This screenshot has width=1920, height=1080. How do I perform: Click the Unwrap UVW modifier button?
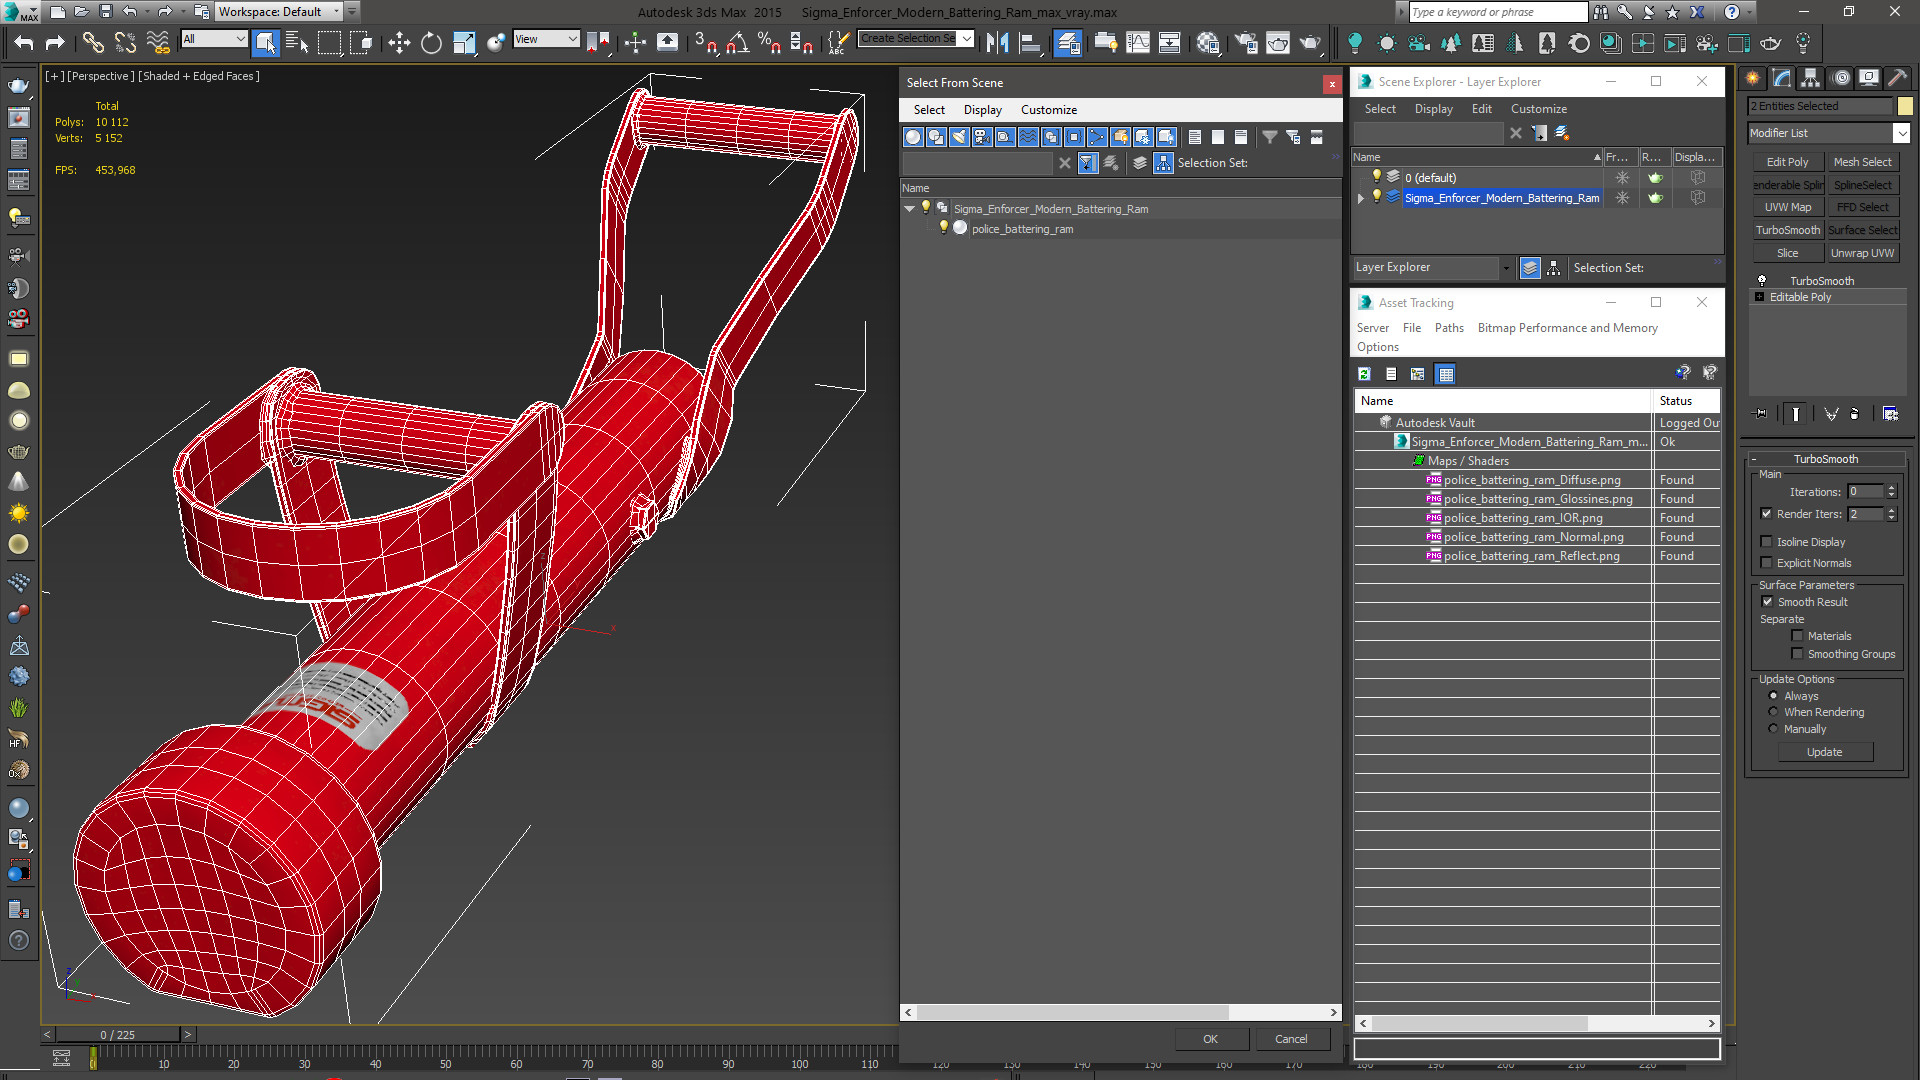pyautogui.click(x=1862, y=253)
